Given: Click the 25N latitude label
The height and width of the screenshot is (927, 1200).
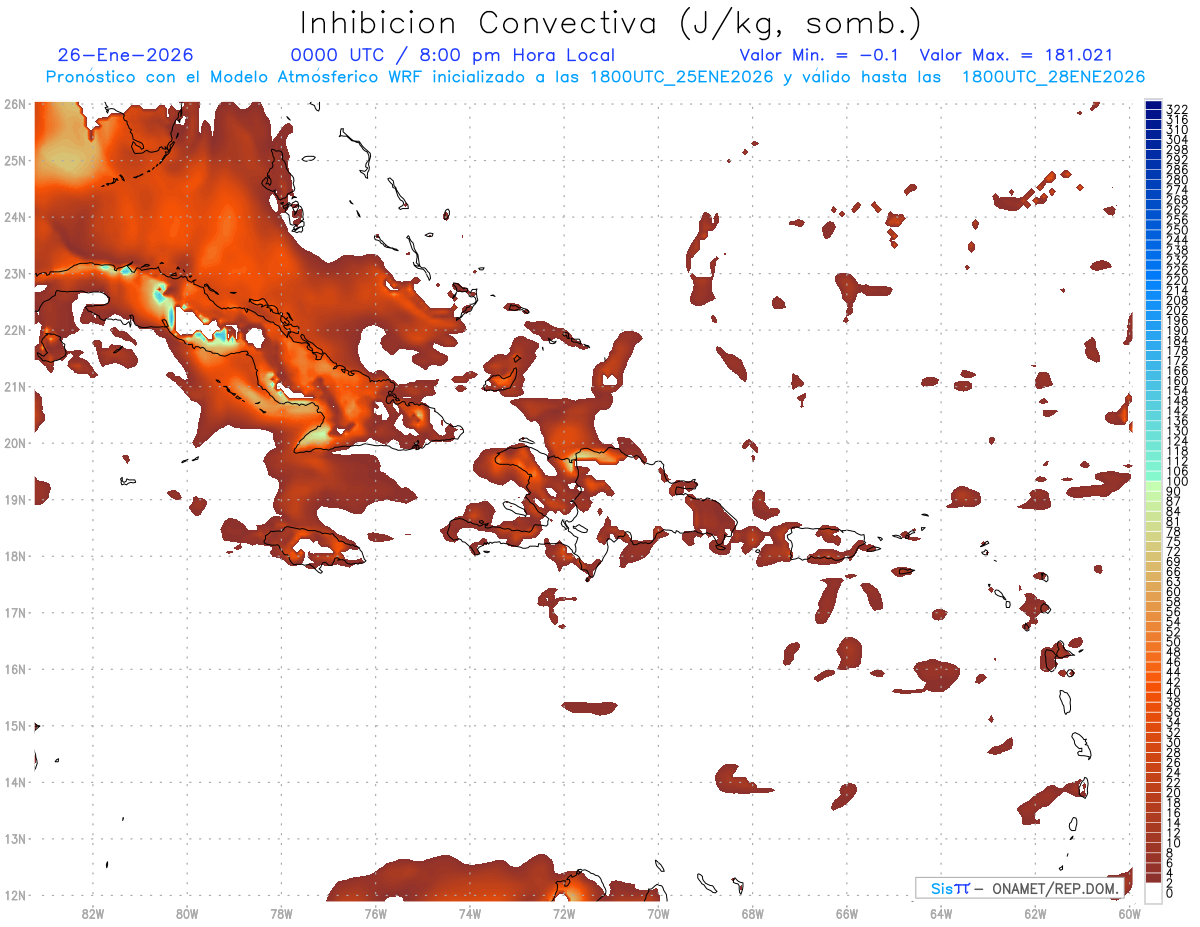Looking at the screenshot, I should point(14,160).
